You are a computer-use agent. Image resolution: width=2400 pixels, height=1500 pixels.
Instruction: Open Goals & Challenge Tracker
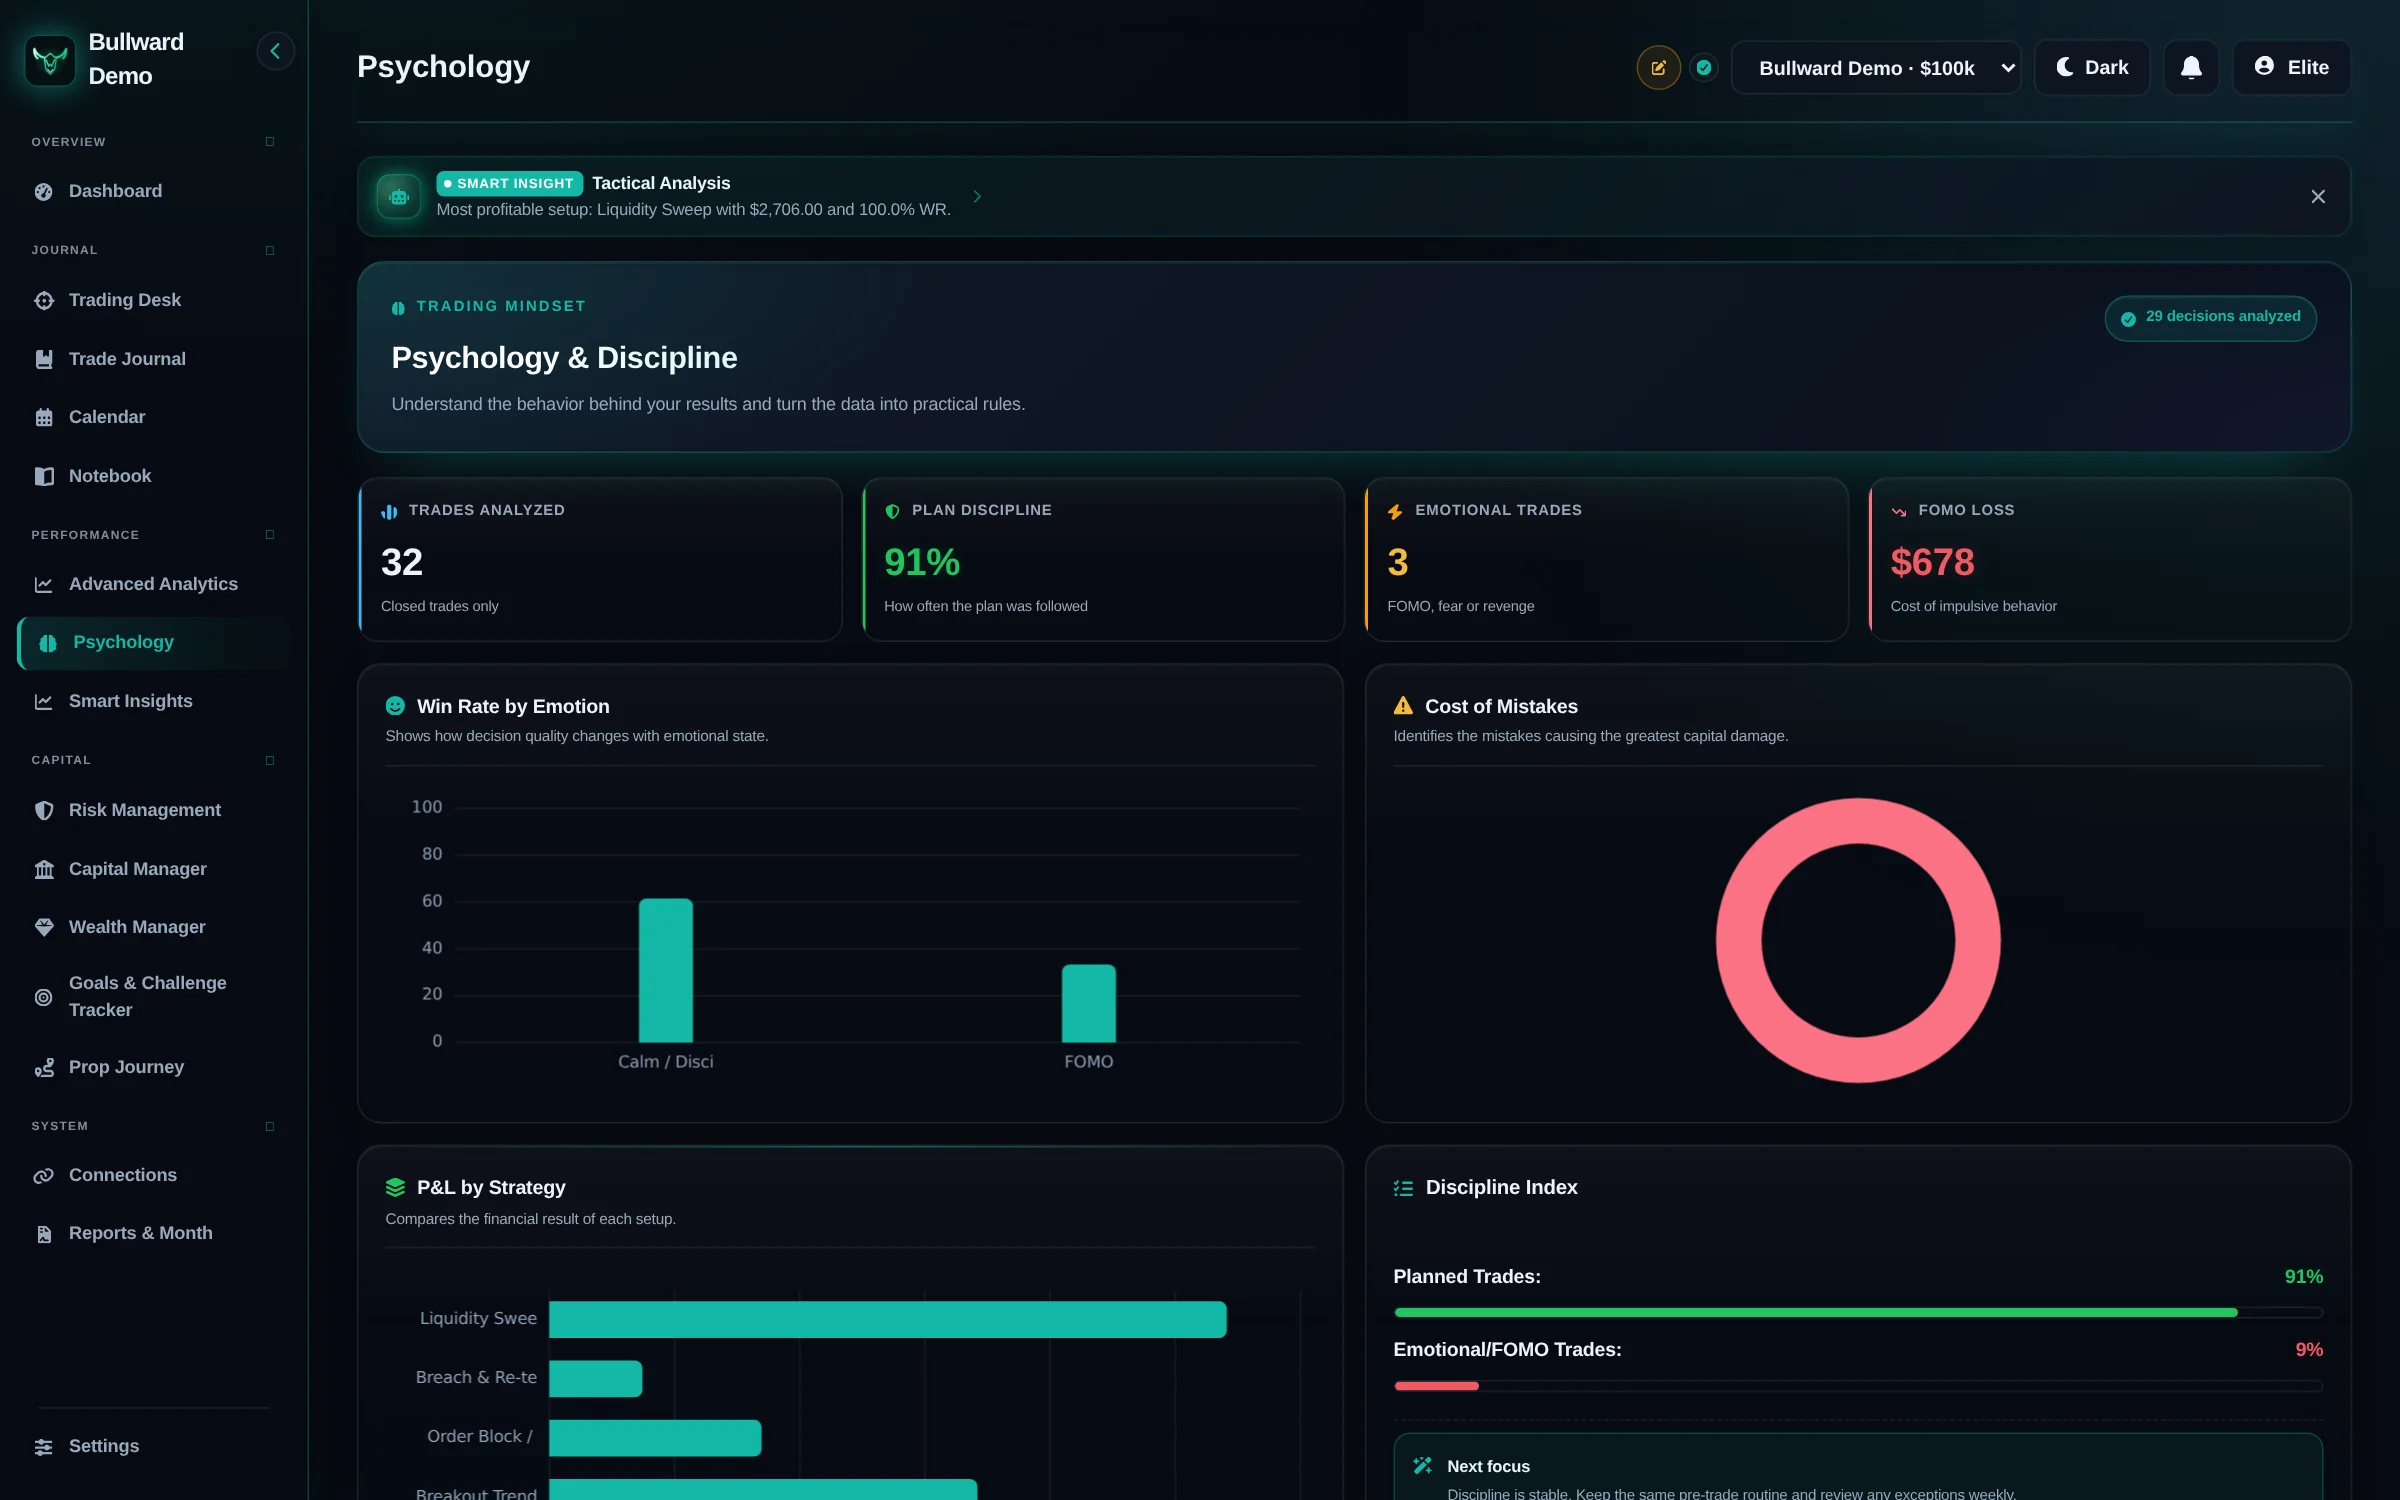(153, 997)
